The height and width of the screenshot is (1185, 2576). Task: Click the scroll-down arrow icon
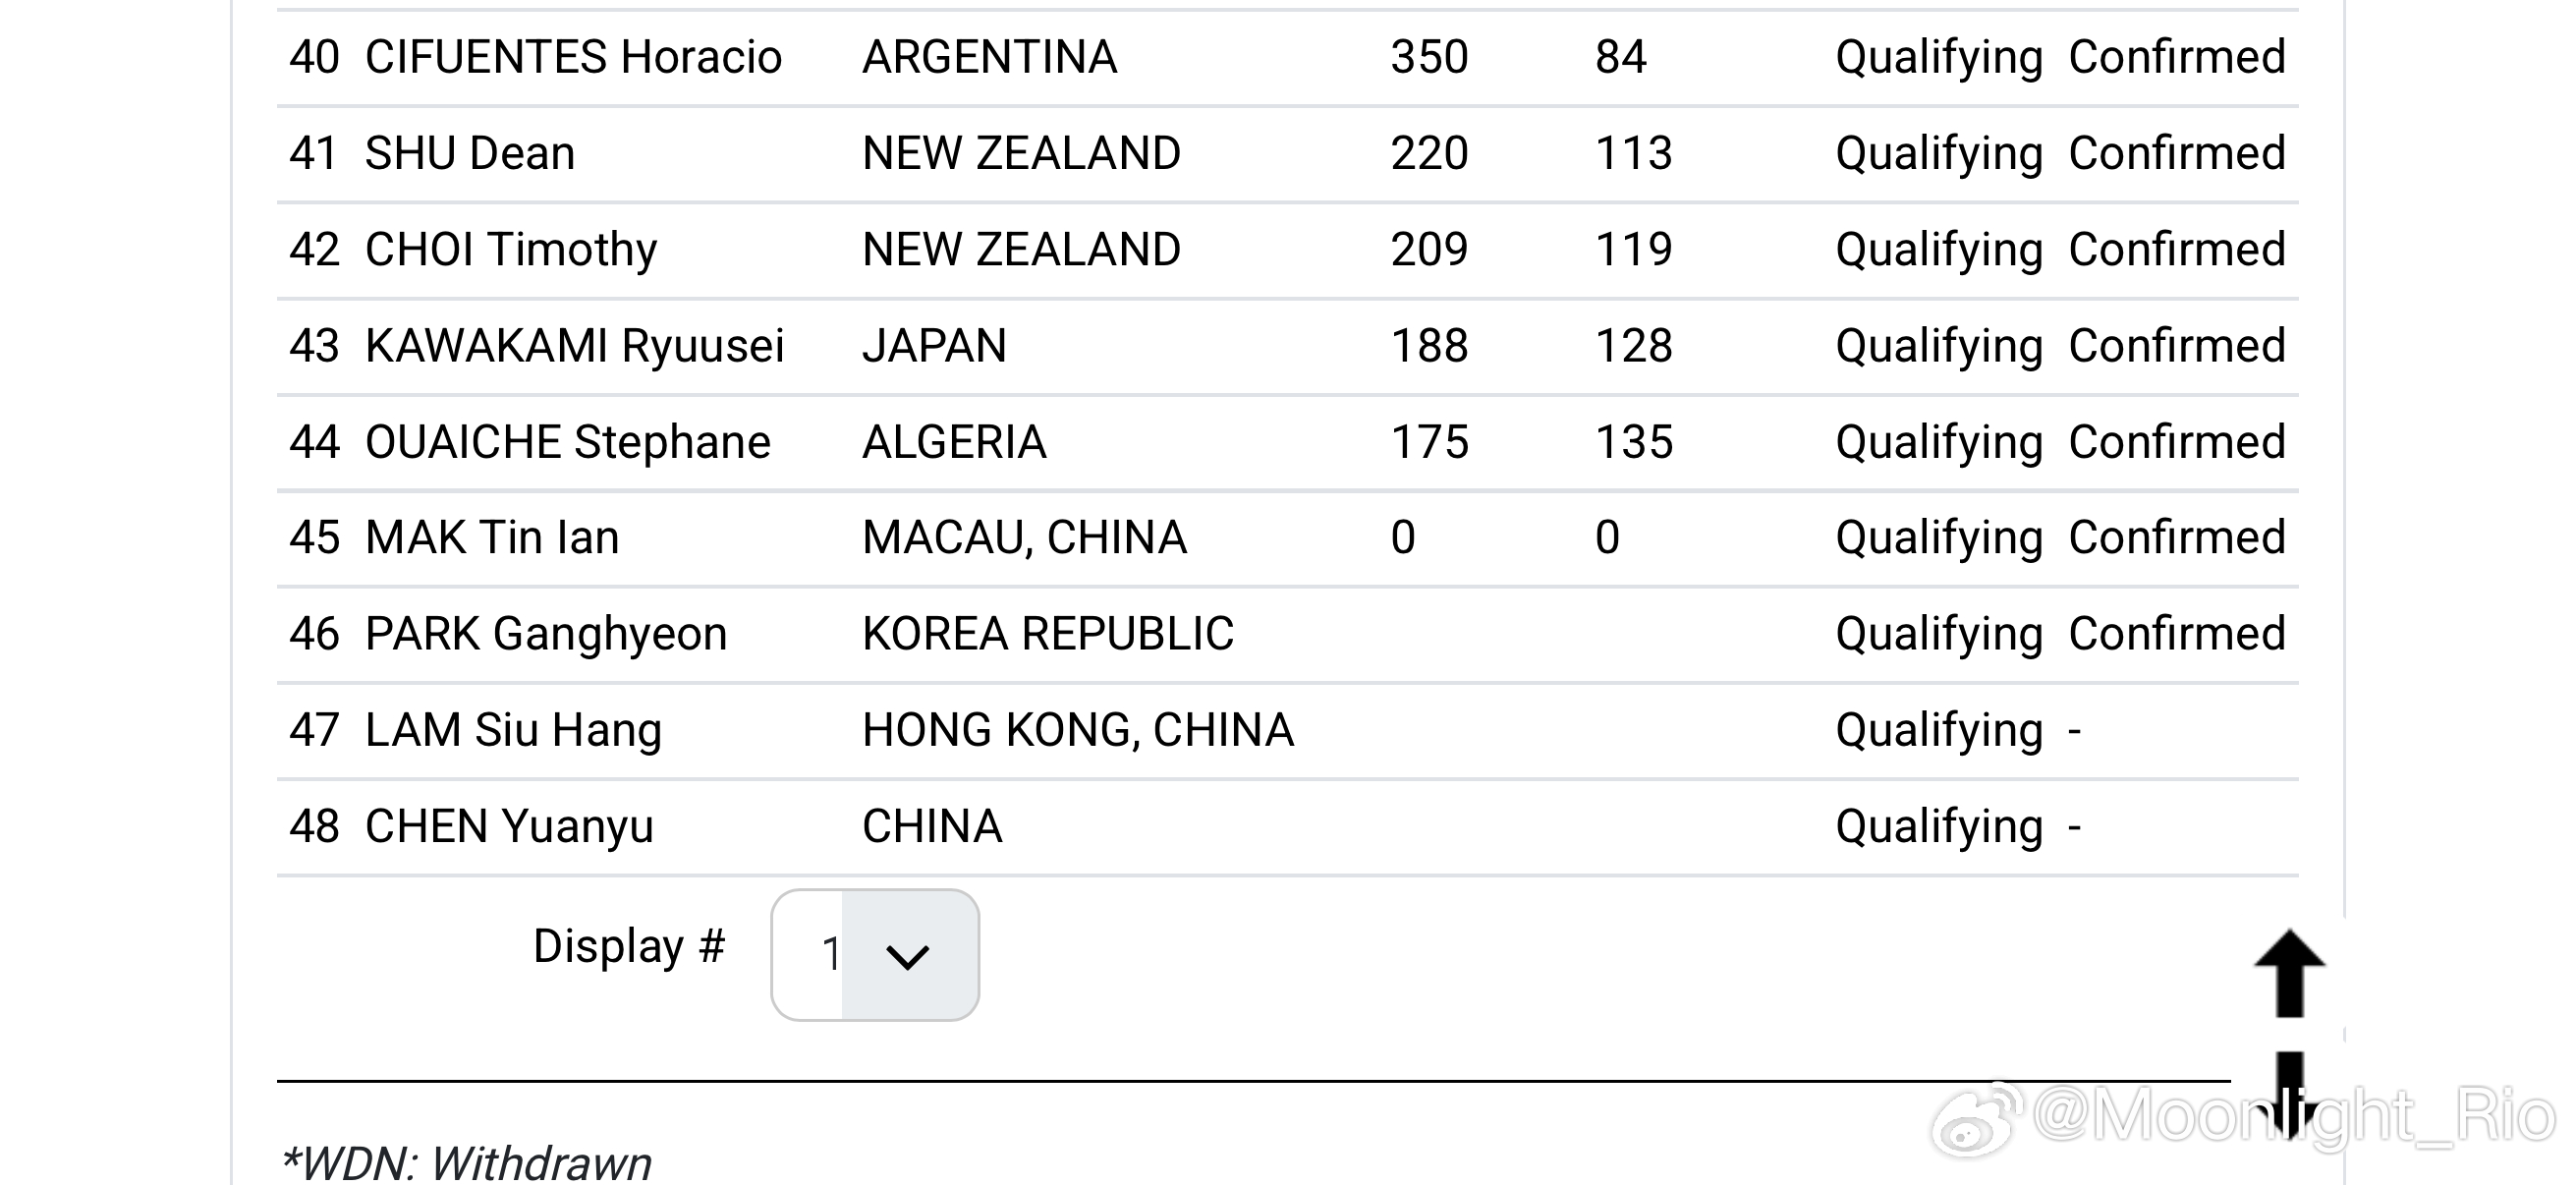pyautogui.click(x=2289, y=1095)
